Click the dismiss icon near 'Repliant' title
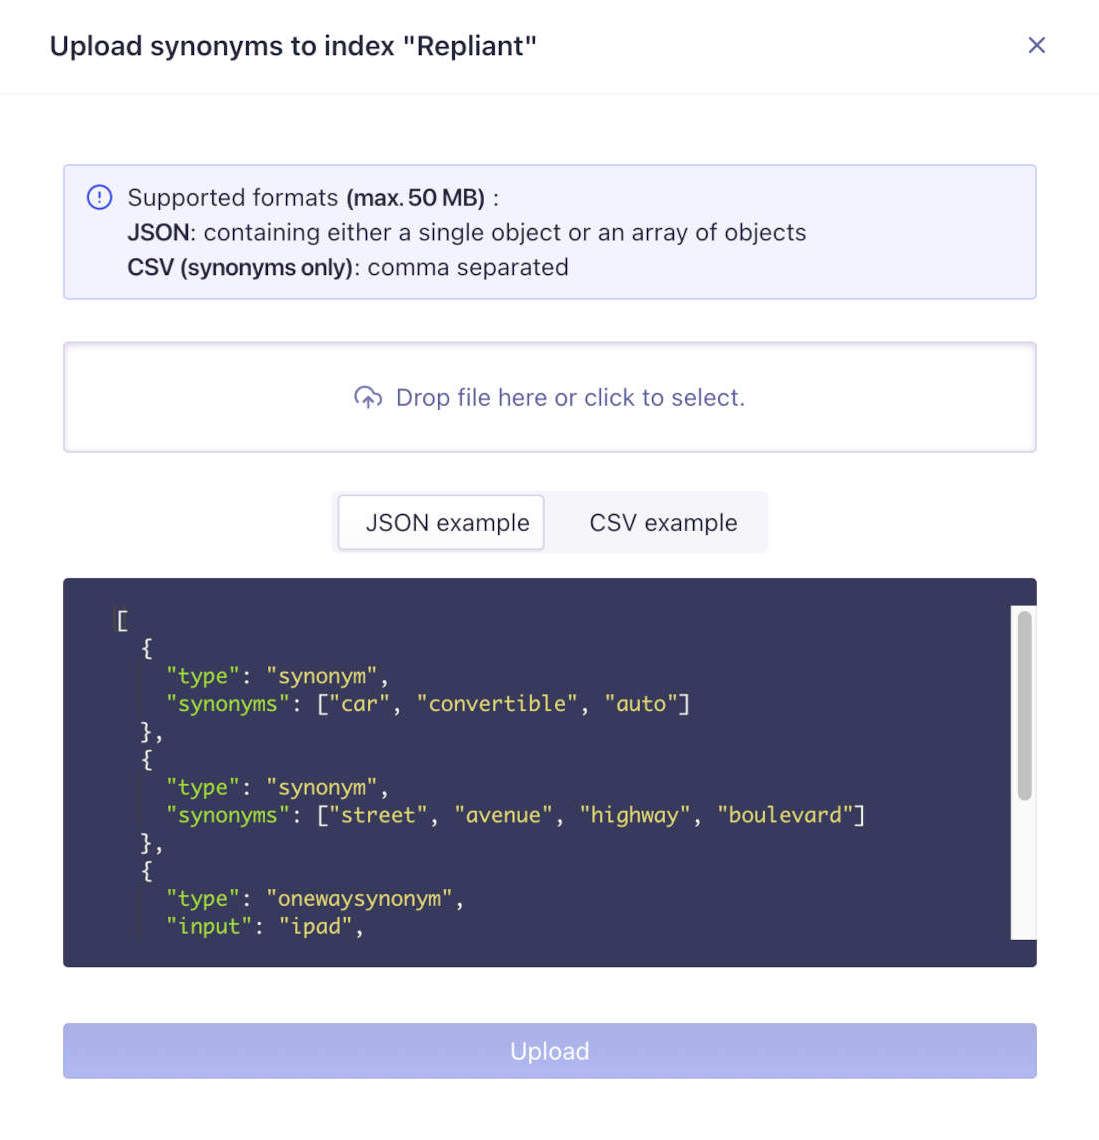 [1036, 45]
